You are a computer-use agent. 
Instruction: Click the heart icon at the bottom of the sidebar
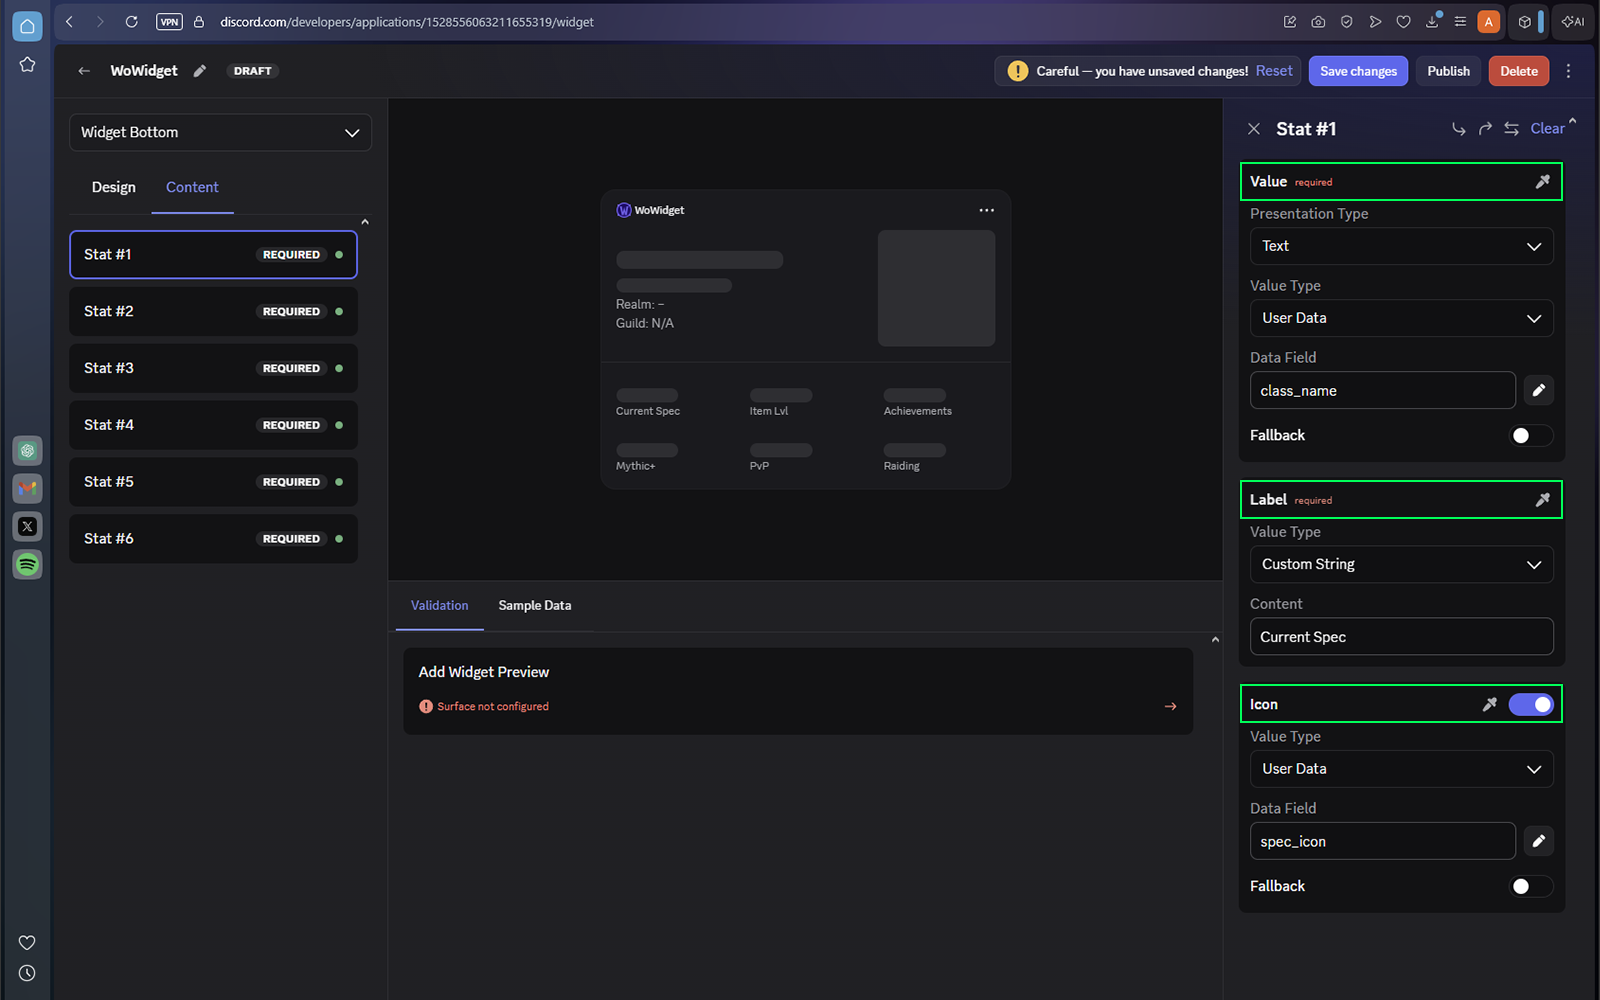tap(27, 943)
